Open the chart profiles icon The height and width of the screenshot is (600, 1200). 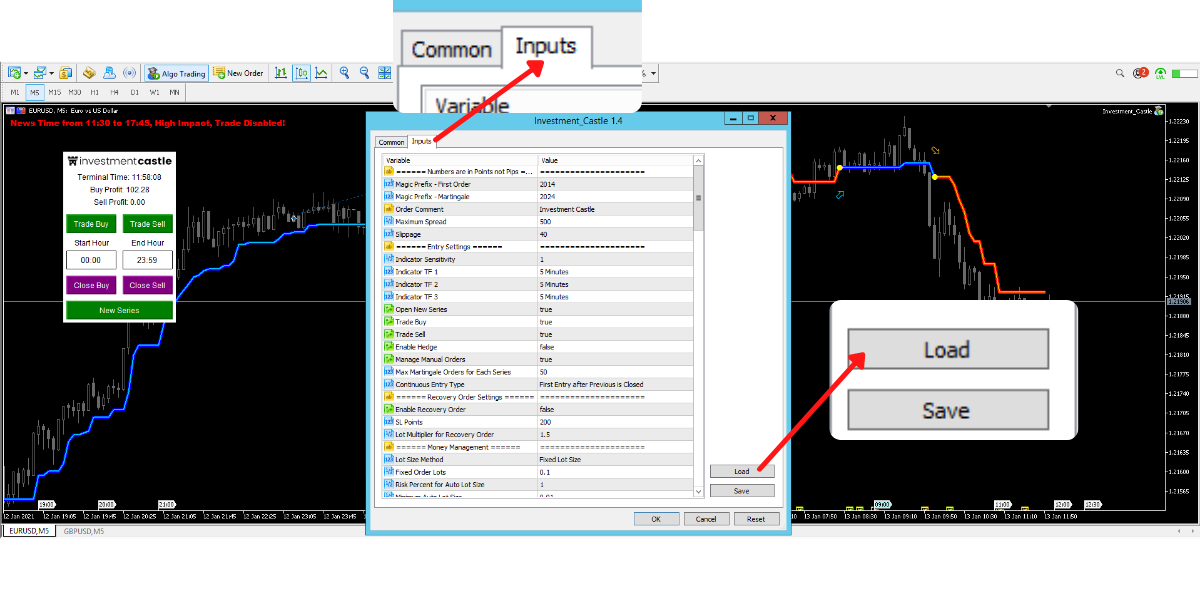pyautogui.click(x=40, y=73)
